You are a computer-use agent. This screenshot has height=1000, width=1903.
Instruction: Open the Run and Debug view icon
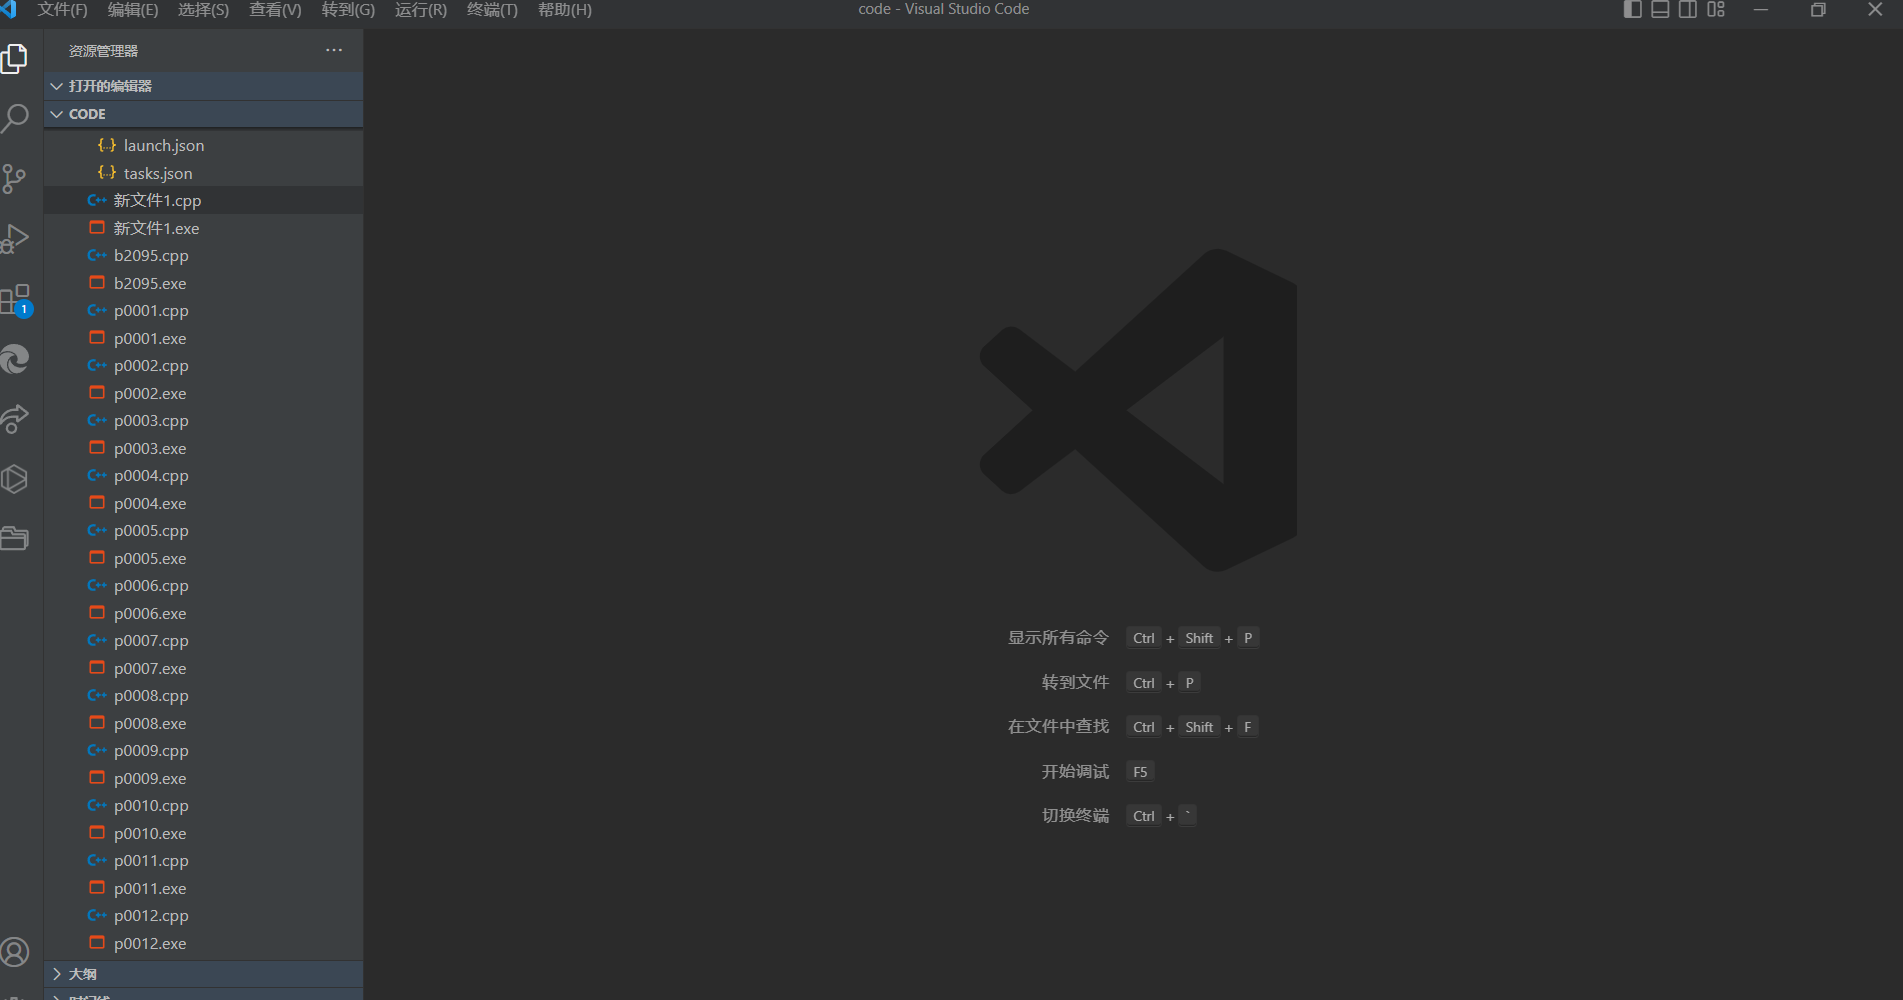[15, 239]
